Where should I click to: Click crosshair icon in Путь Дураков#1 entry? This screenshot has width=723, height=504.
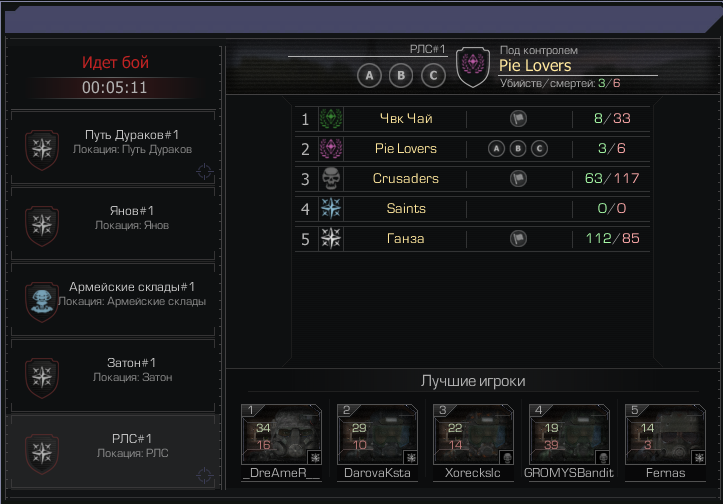(204, 172)
